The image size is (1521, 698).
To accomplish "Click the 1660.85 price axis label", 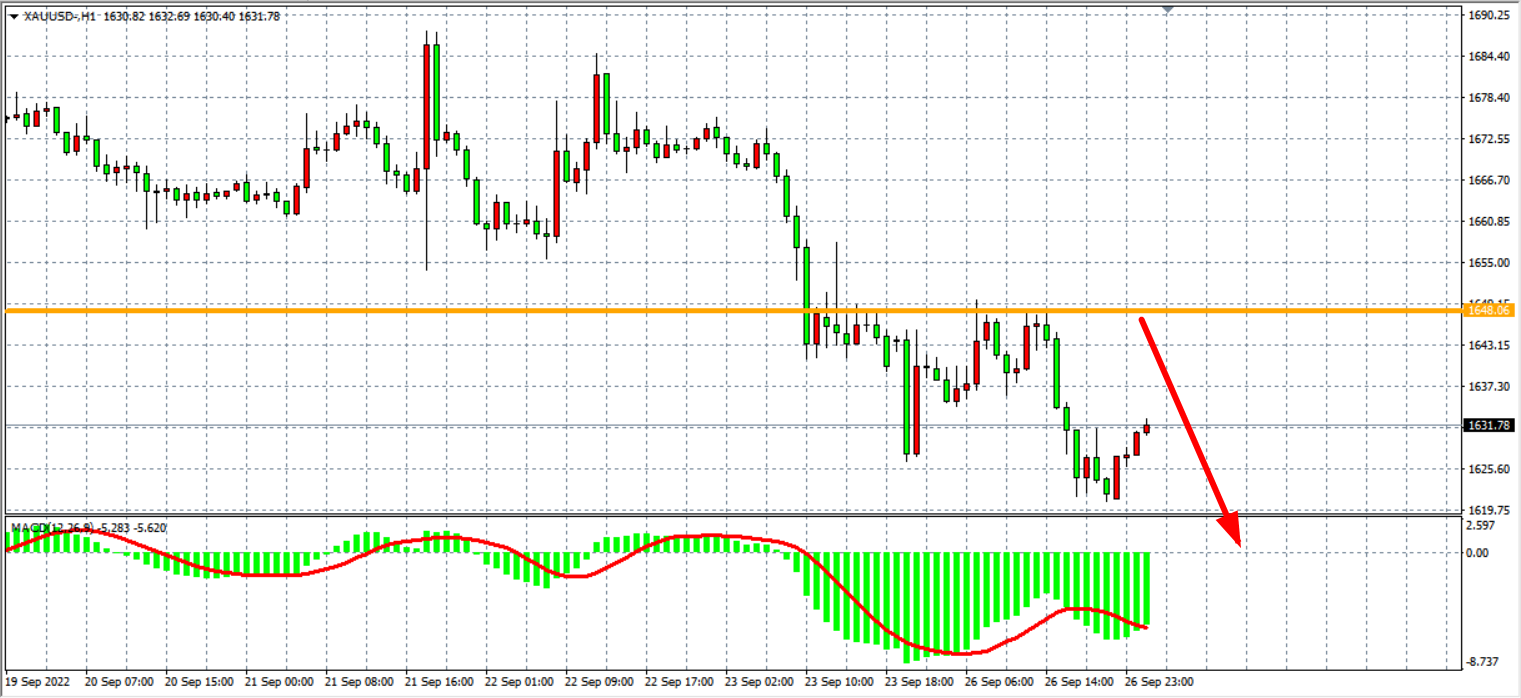I will (x=1489, y=222).
